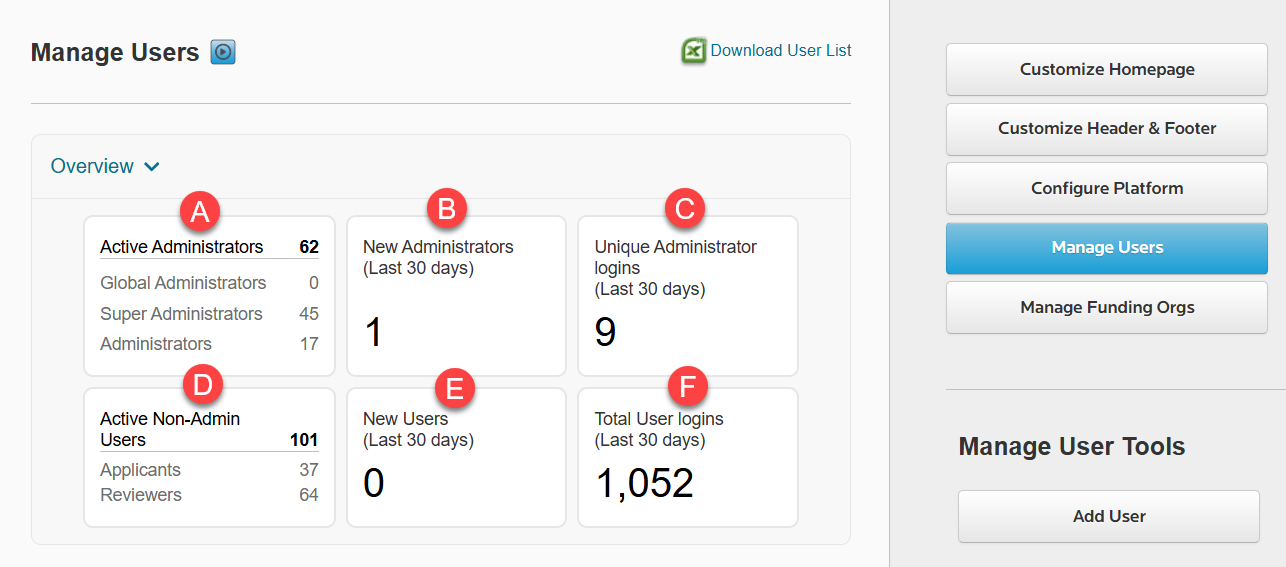Collapse the Overview section chevron
Image resolution: width=1286 pixels, height=567 pixels.
(152, 167)
